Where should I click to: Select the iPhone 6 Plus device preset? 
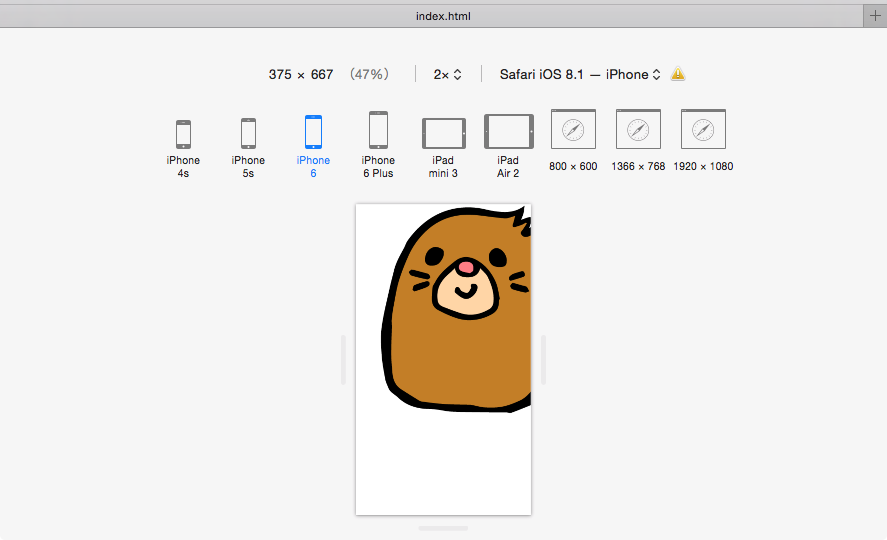click(378, 145)
